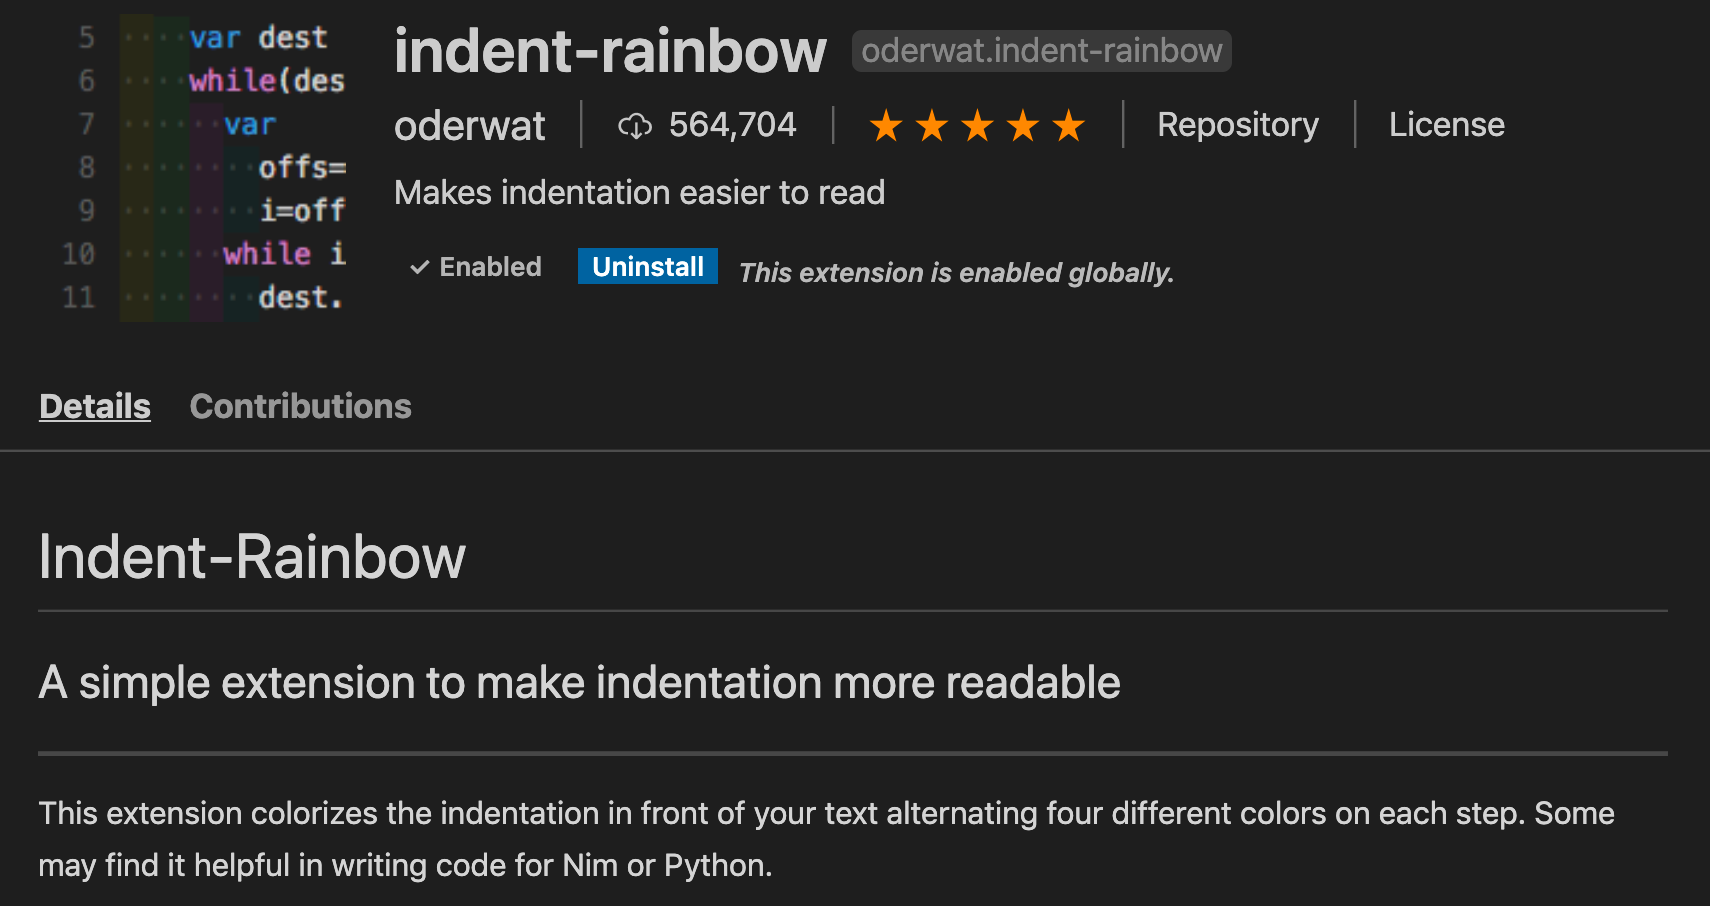Select the Indent-Rainbow heading text
Viewport: 1710px width, 906px height.
click(251, 558)
